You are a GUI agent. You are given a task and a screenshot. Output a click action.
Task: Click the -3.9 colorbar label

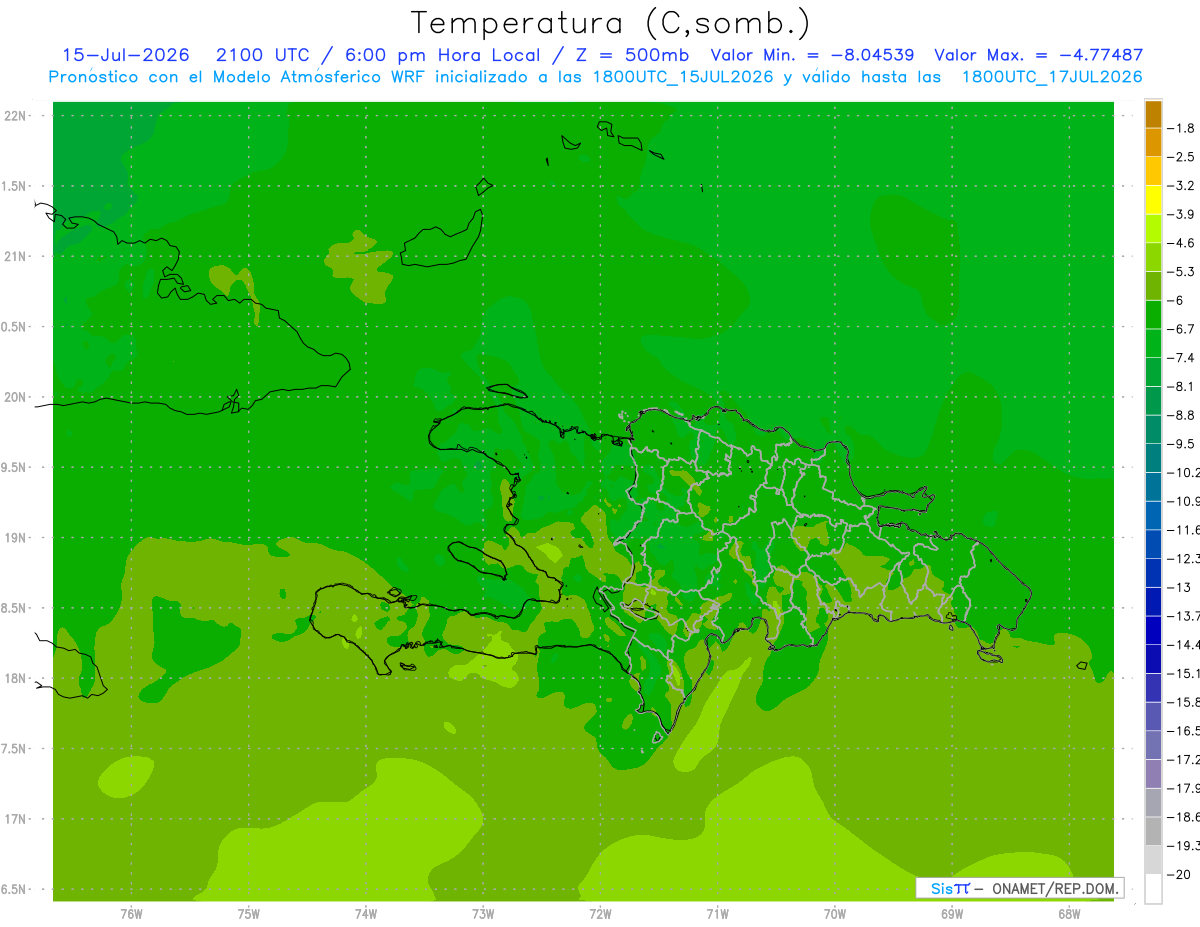(x=1181, y=214)
